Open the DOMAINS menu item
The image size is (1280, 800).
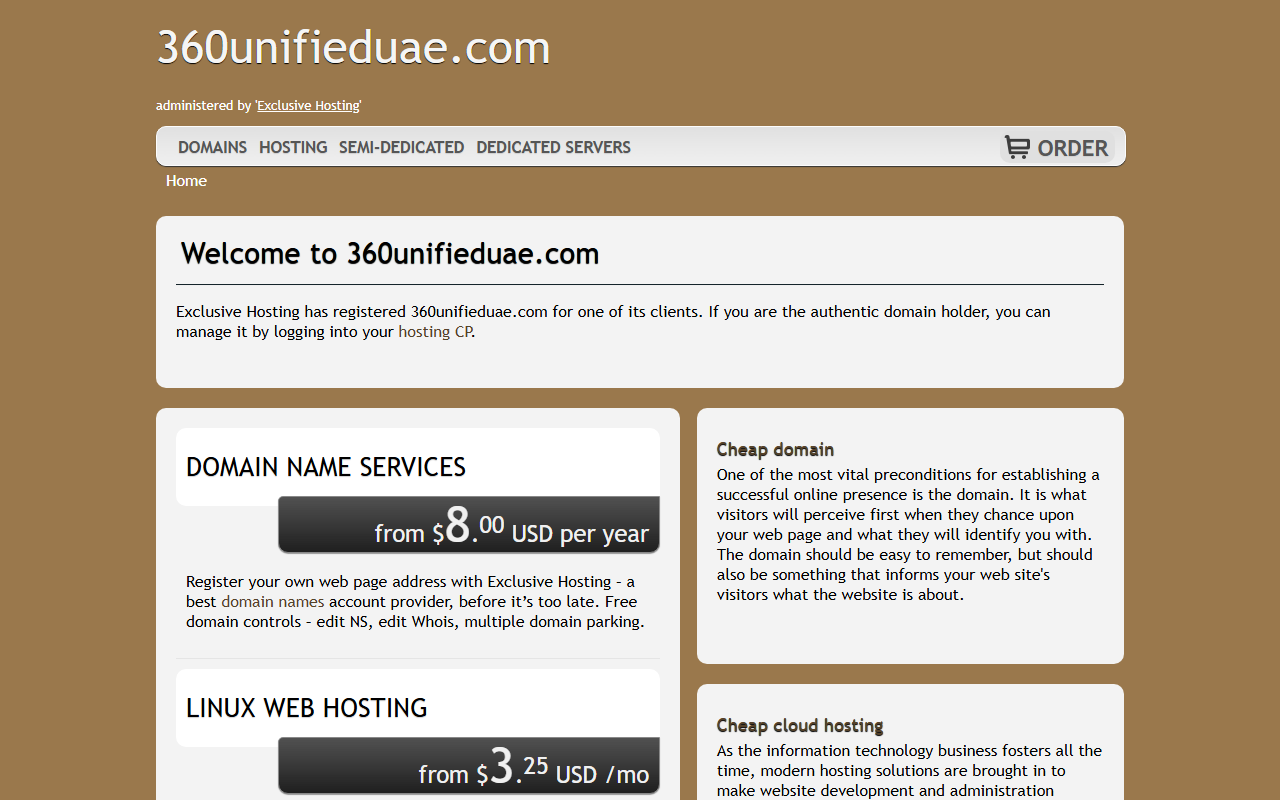[212, 147]
